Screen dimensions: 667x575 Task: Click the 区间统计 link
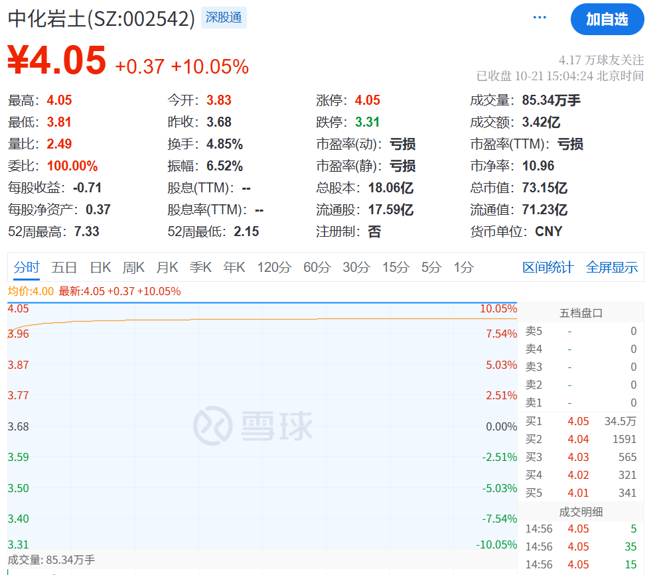coord(548,267)
